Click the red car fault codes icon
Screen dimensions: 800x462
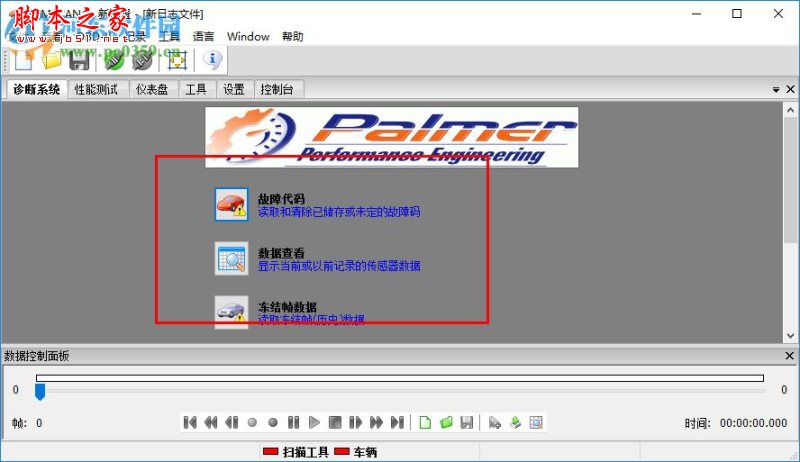pyautogui.click(x=231, y=204)
